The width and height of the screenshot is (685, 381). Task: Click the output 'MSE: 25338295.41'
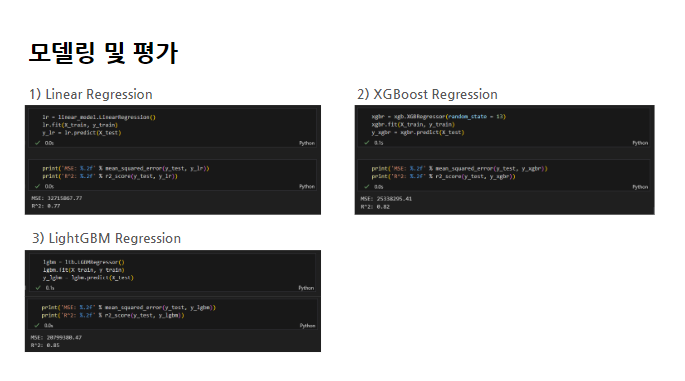[386, 198]
